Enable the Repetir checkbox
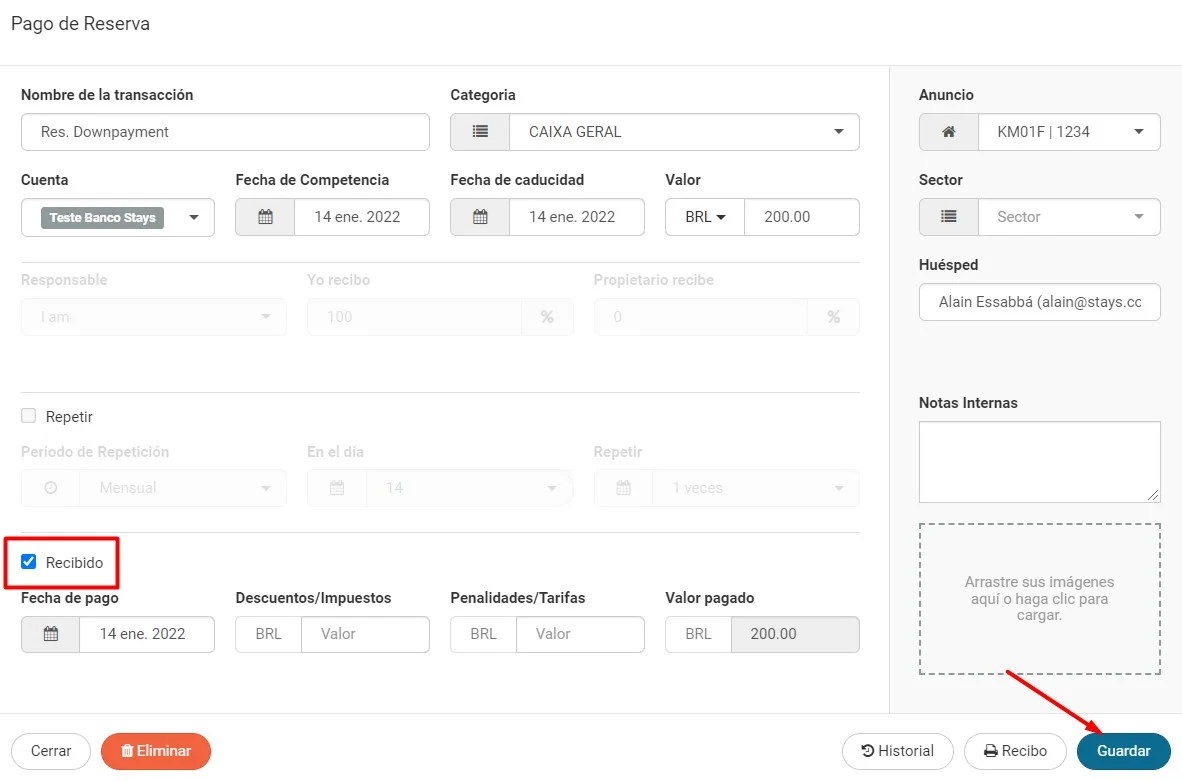Screen dimensions: 1182x781 (29, 416)
